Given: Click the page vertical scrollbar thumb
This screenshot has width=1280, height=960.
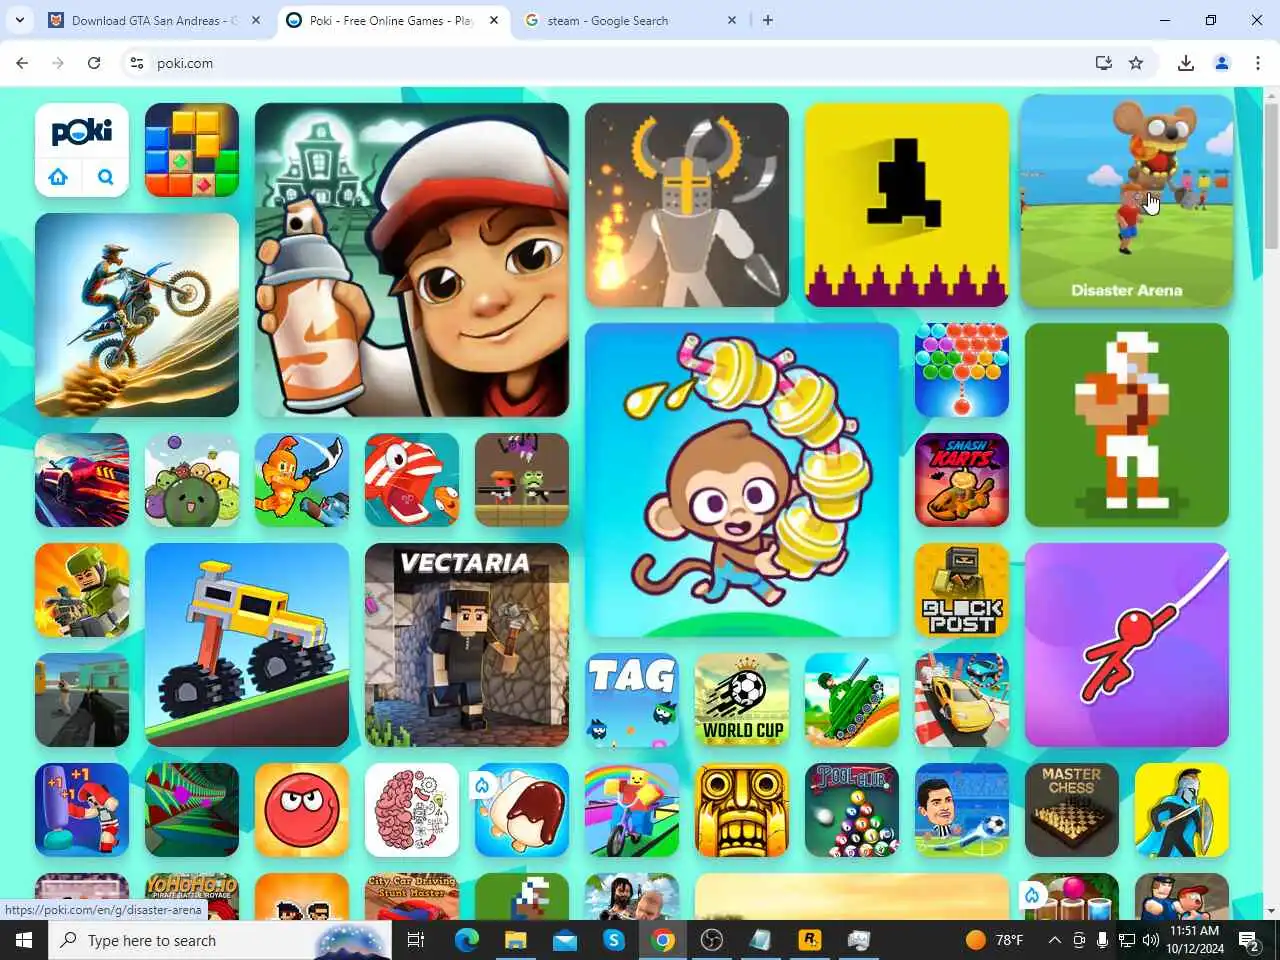Looking at the screenshot, I should click(x=1271, y=175).
